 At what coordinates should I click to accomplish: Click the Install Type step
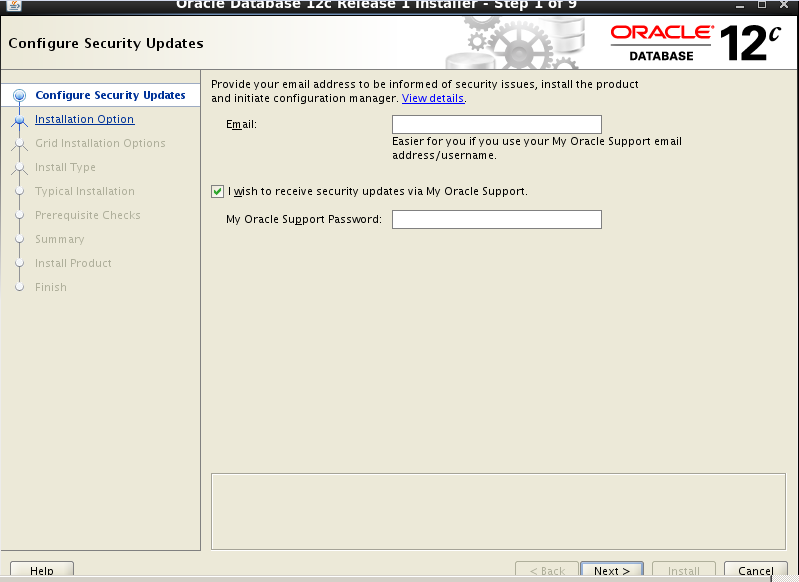point(65,167)
